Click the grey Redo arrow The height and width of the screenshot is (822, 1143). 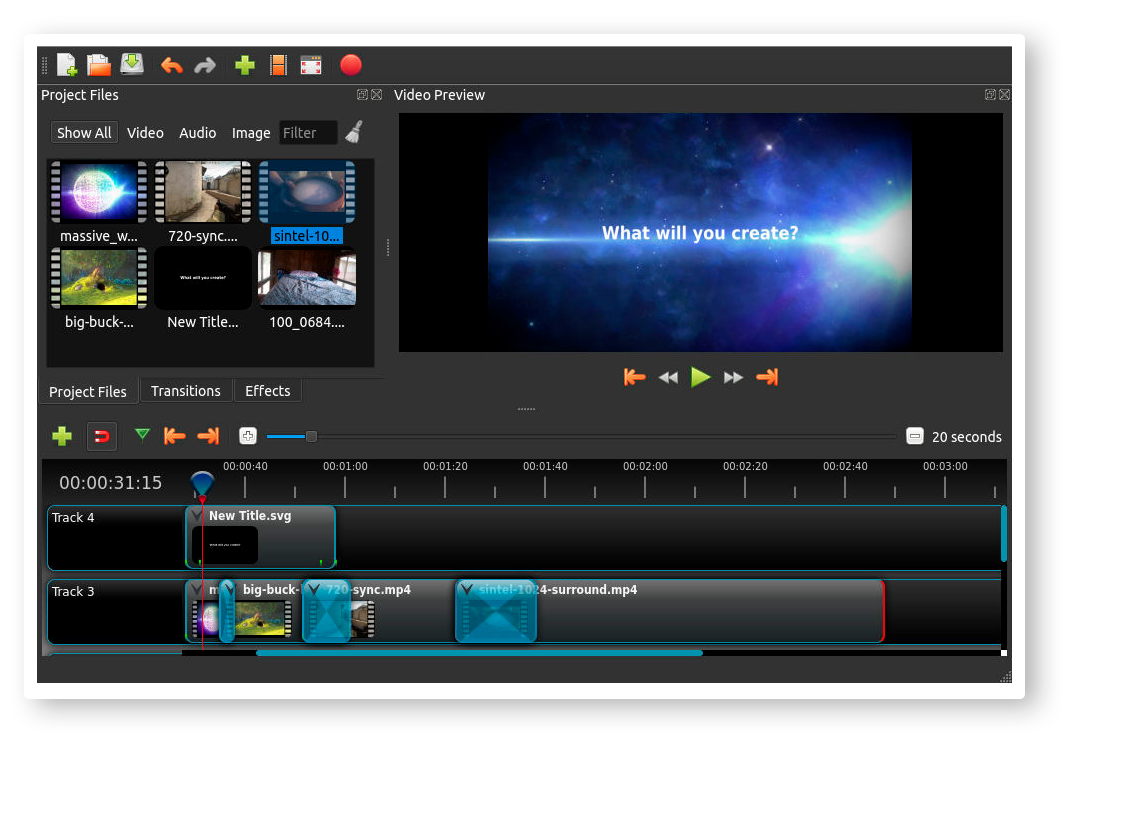(205, 66)
